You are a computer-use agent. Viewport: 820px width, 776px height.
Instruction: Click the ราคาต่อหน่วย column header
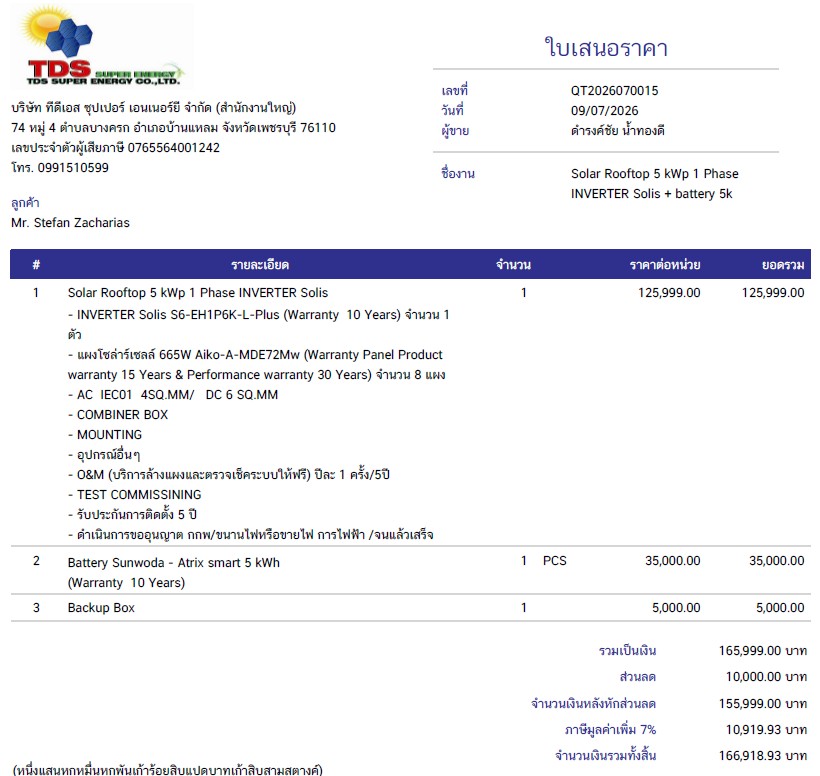click(665, 265)
